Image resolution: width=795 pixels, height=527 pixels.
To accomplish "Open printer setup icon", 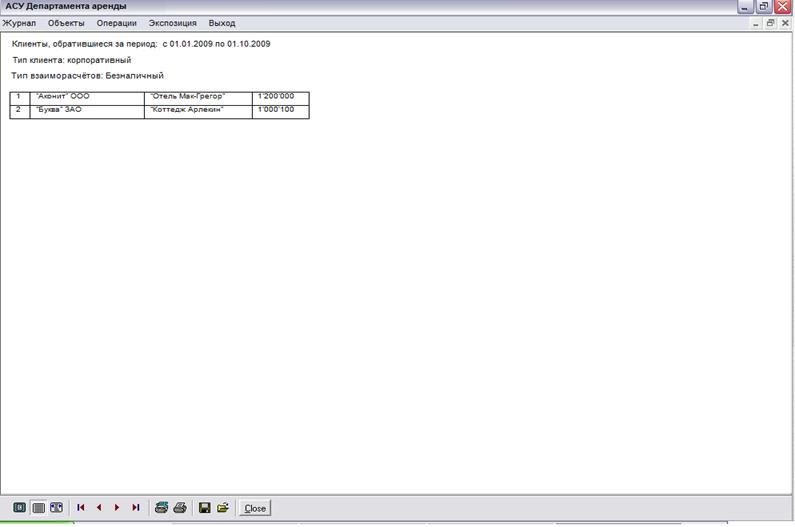I will (x=161, y=507).
